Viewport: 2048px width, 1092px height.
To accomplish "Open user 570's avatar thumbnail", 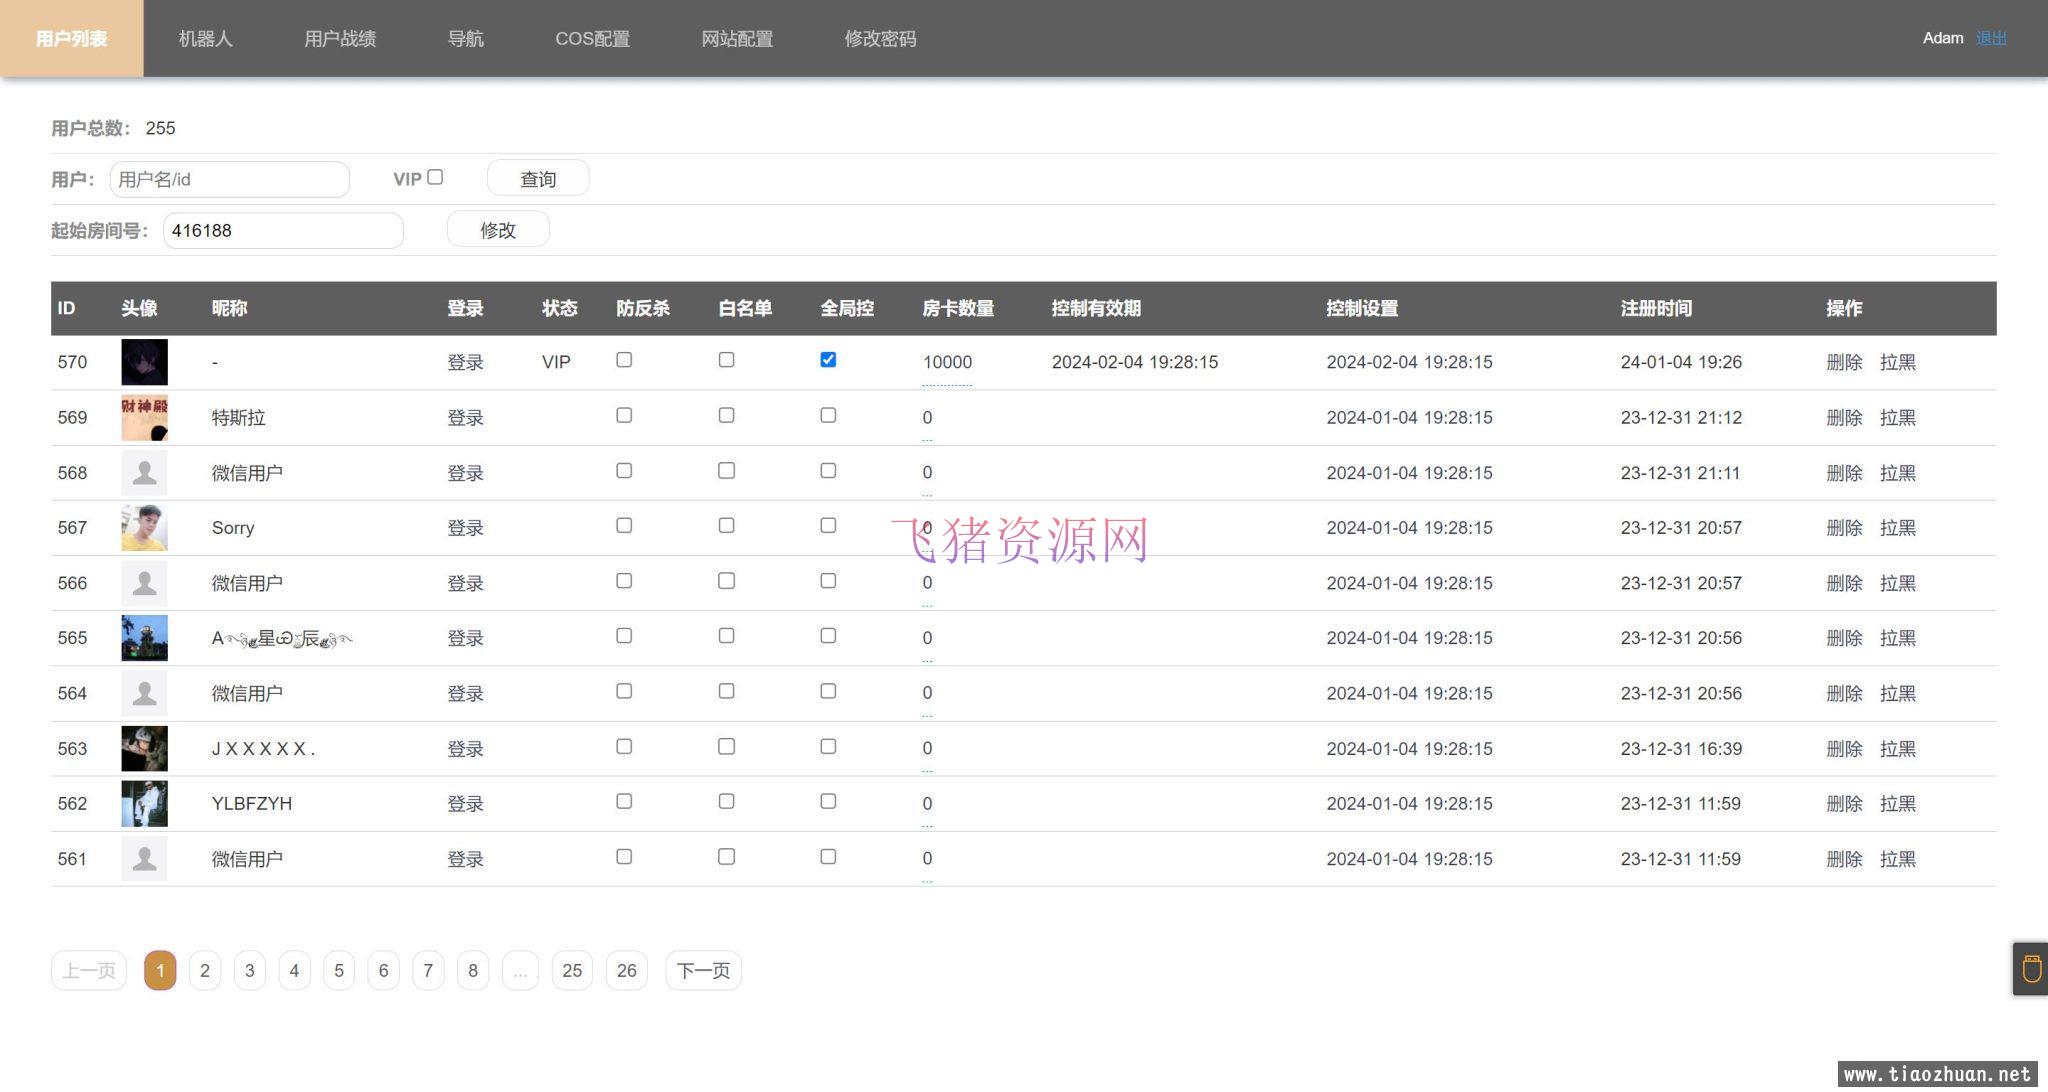I will 144,362.
